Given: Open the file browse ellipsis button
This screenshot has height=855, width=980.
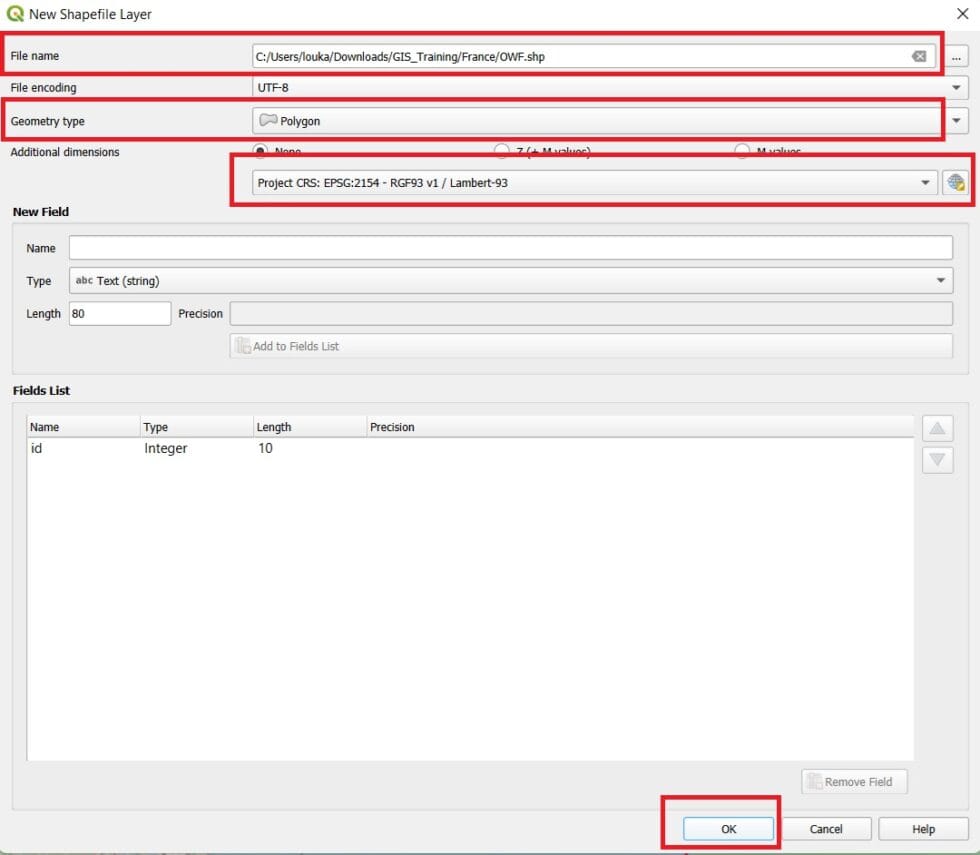Looking at the screenshot, I should [x=956, y=57].
